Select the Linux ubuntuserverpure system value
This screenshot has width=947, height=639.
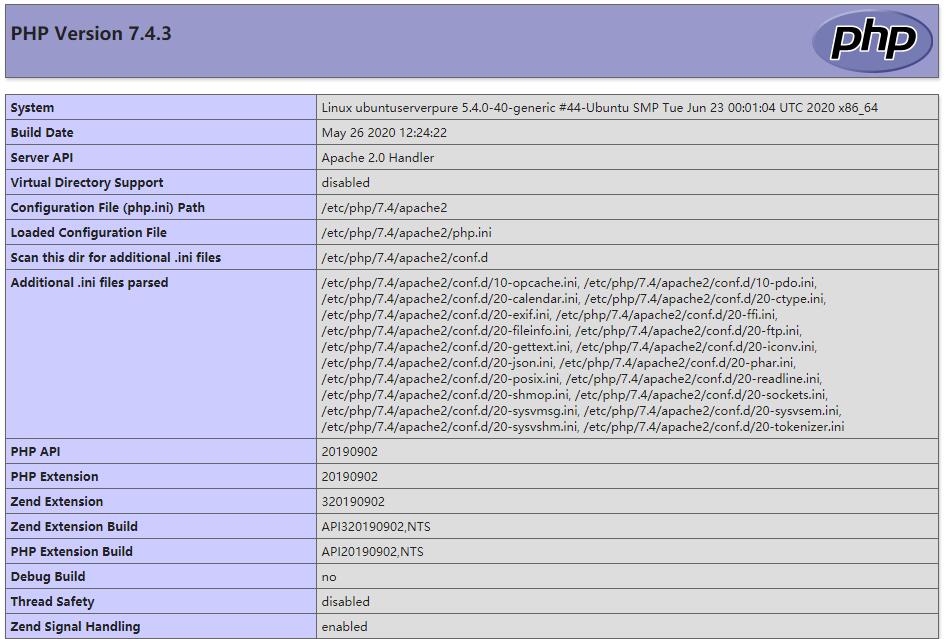599,108
